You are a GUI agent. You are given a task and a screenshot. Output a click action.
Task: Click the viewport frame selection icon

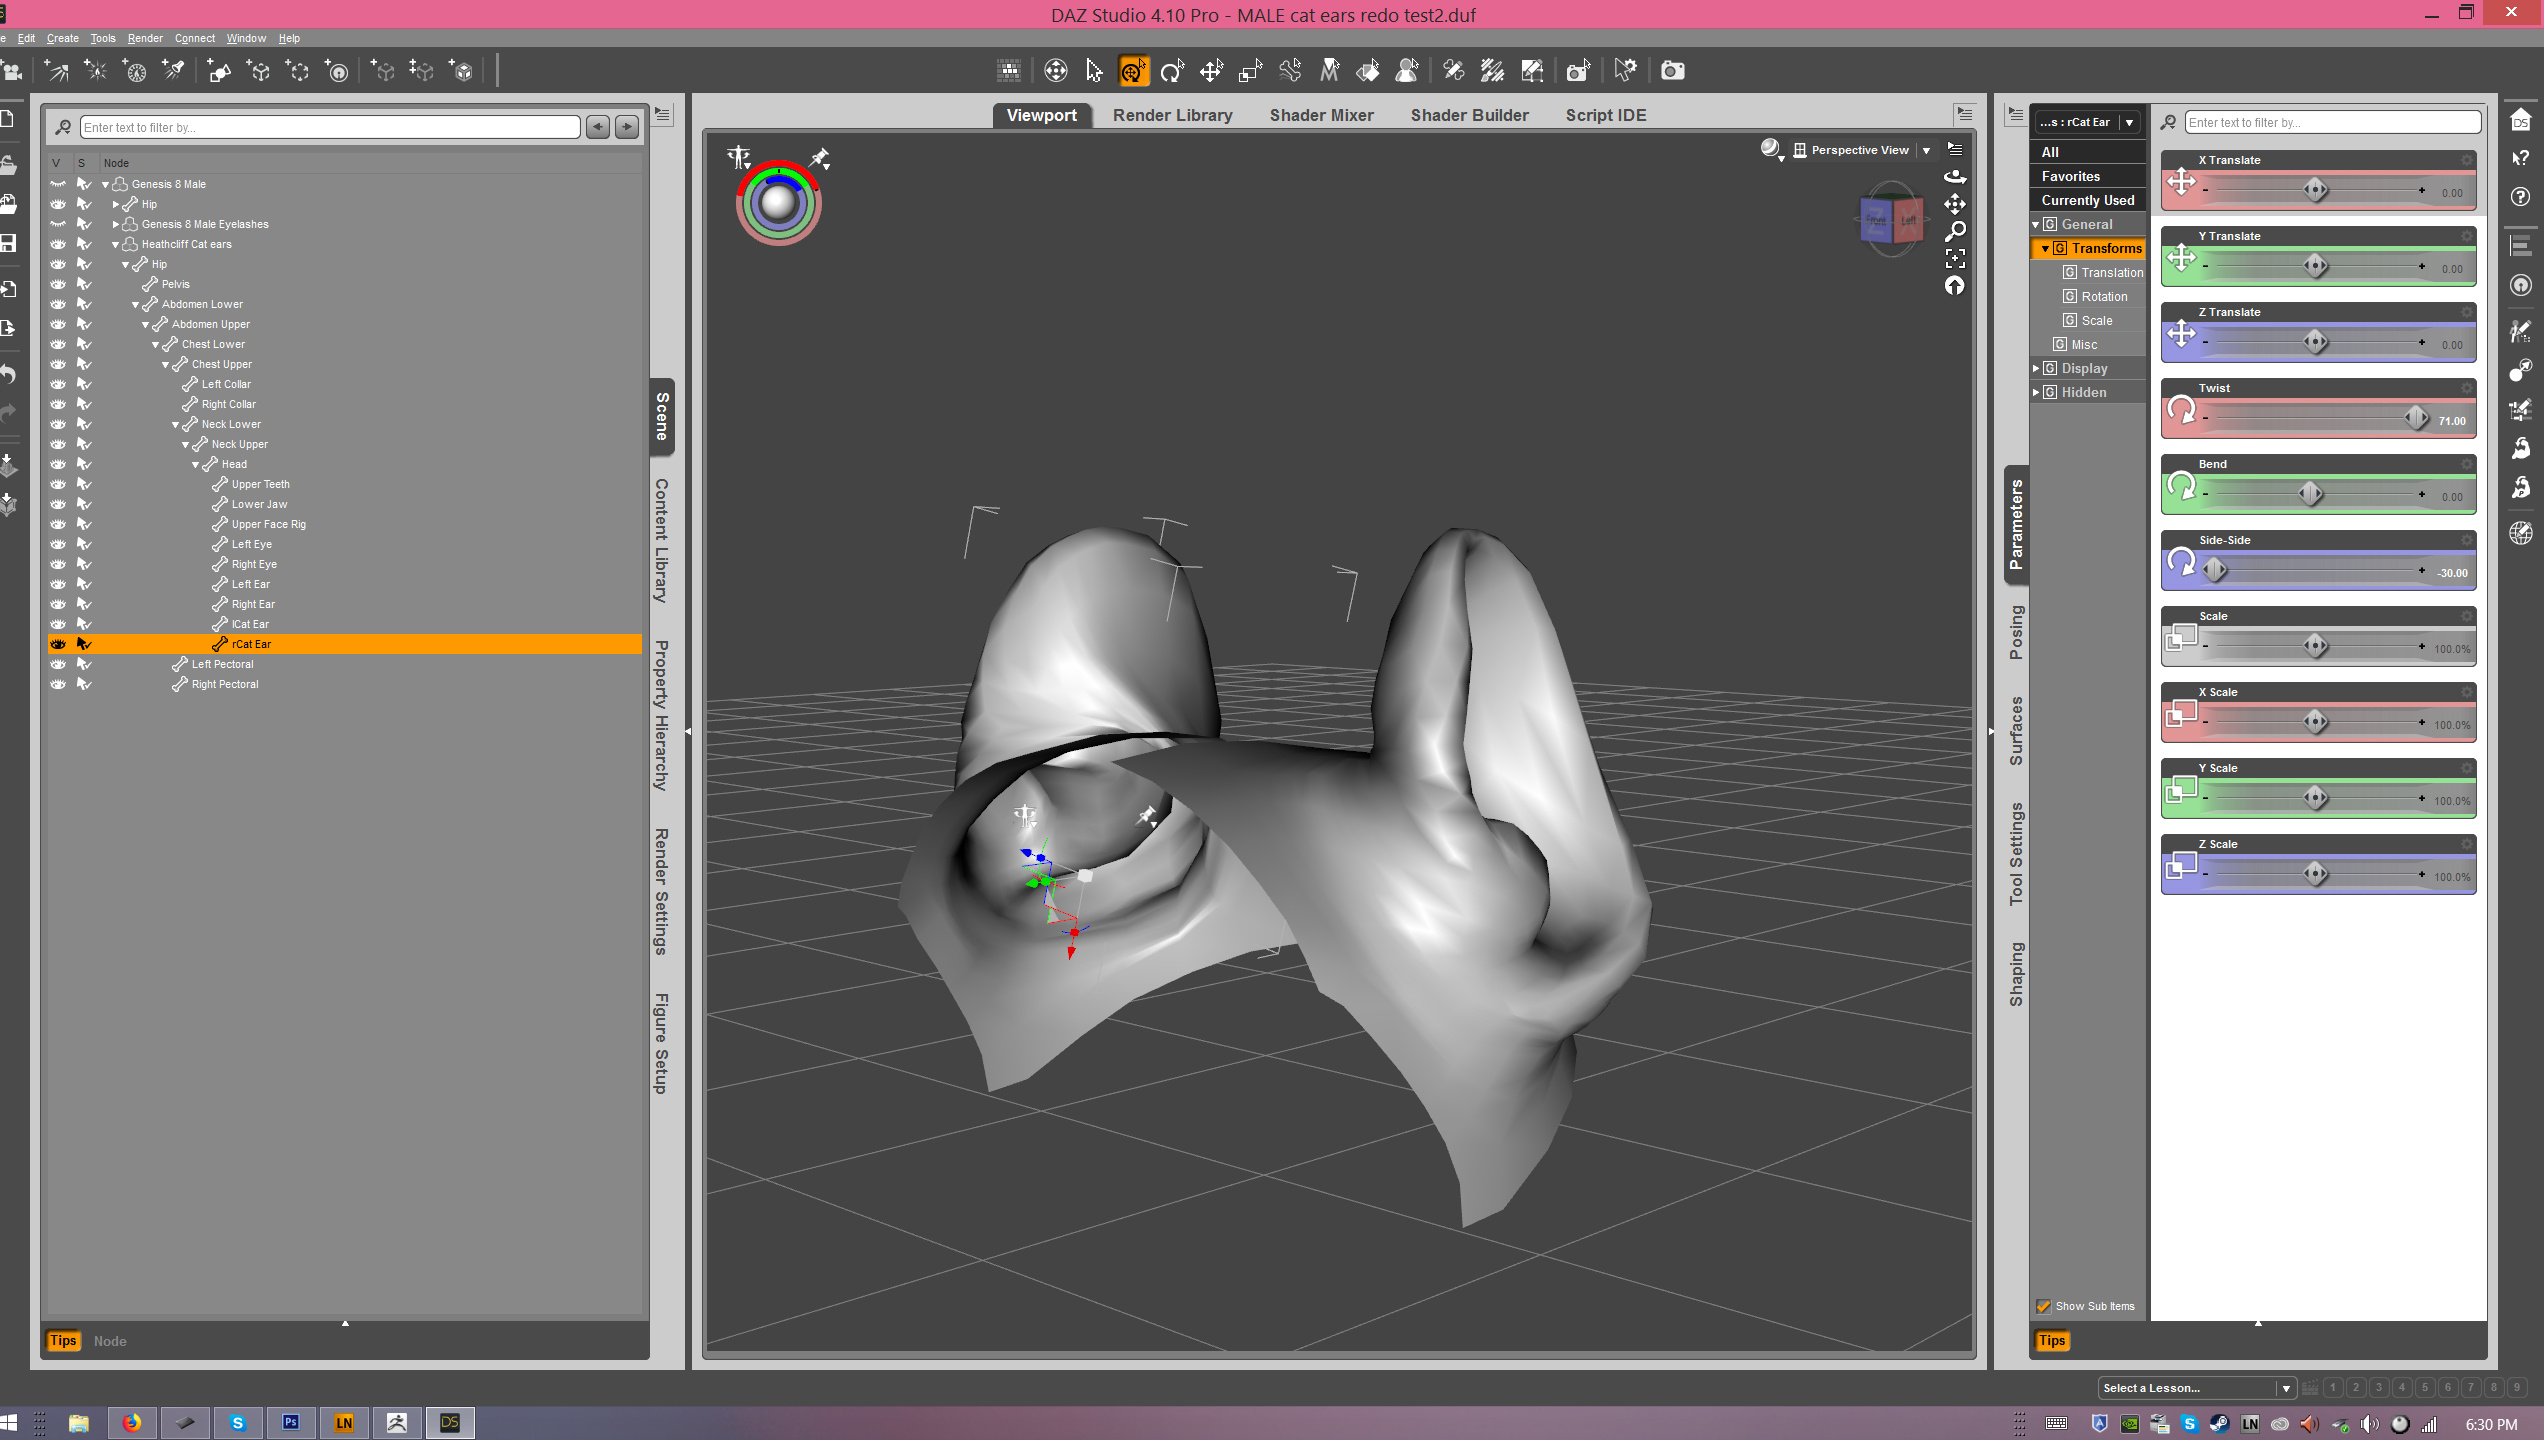(1955, 259)
